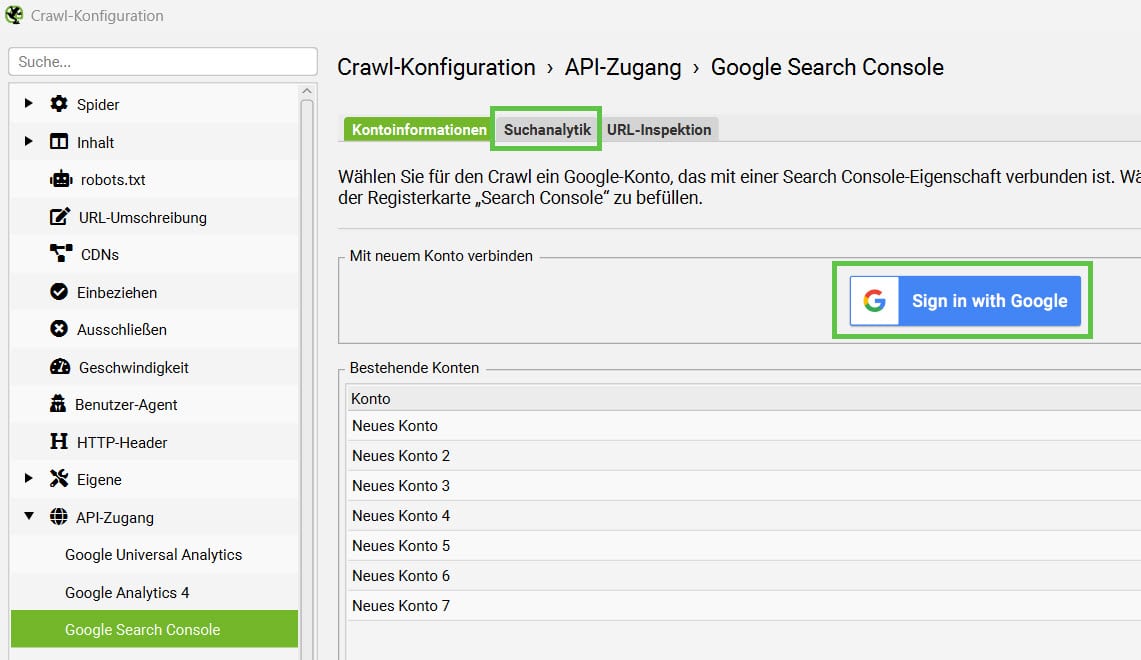Viewport: 1141px width, 660px height.
Task: Click the URL-Umschreibung edit icon
Action: (x=60, y=217)
